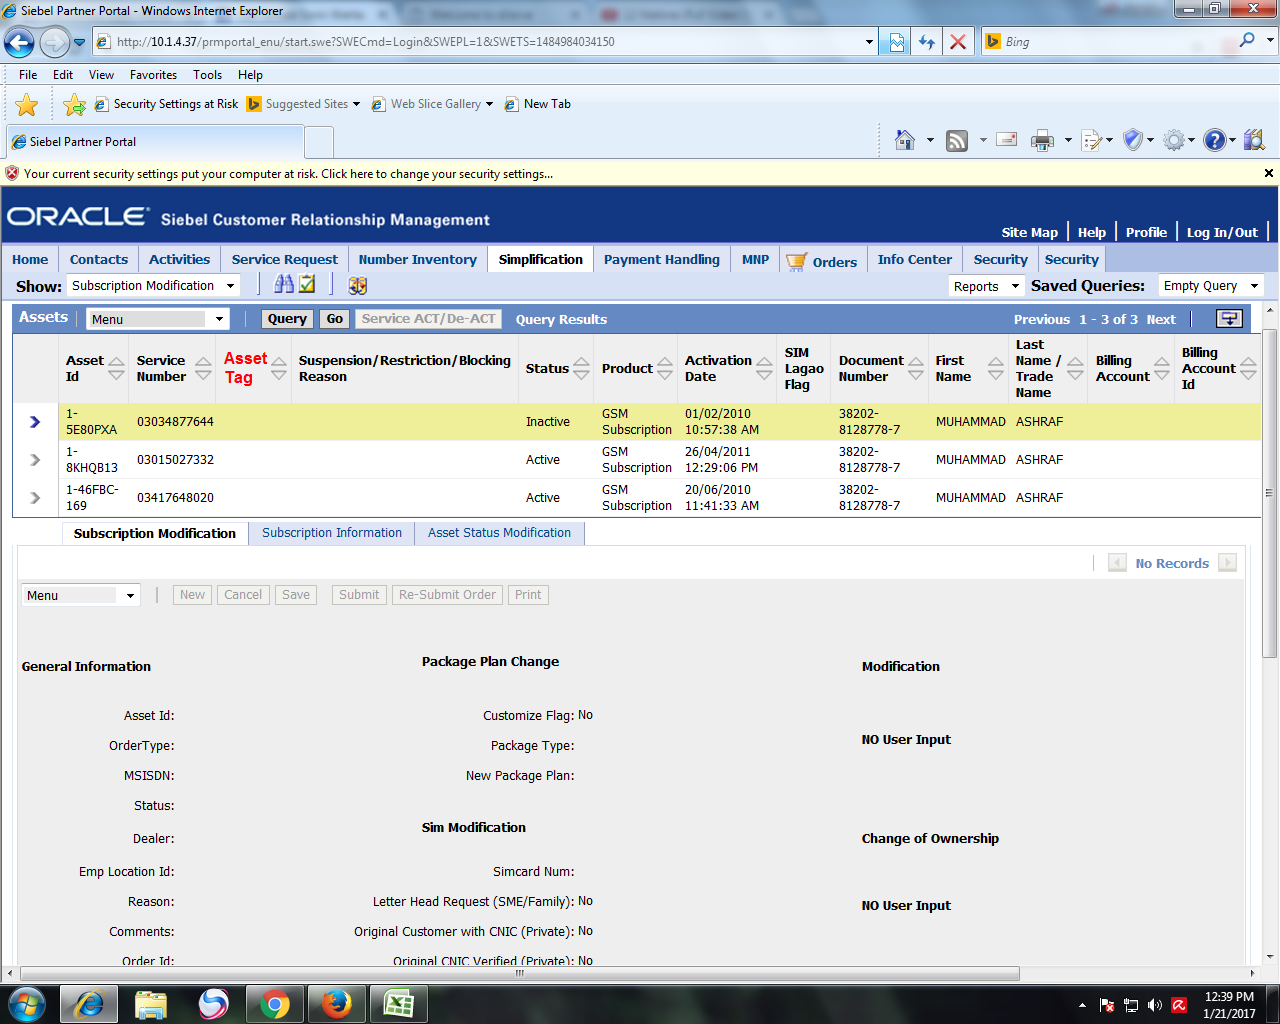Open the Info Center tab

pos(915,259)
